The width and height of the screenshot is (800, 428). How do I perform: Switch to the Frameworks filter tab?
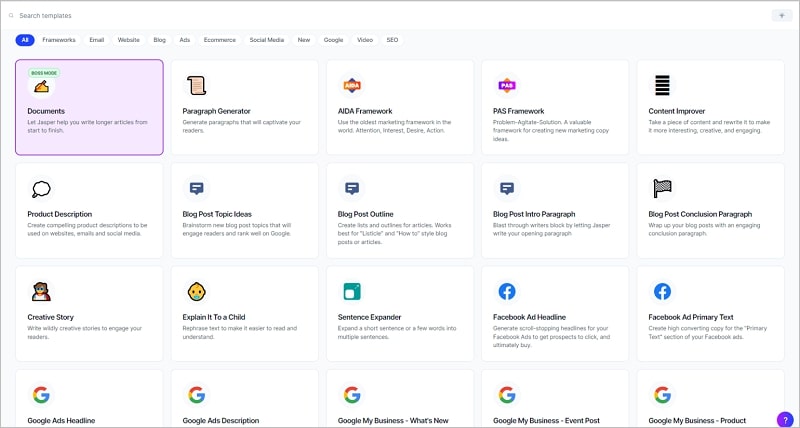59,40
